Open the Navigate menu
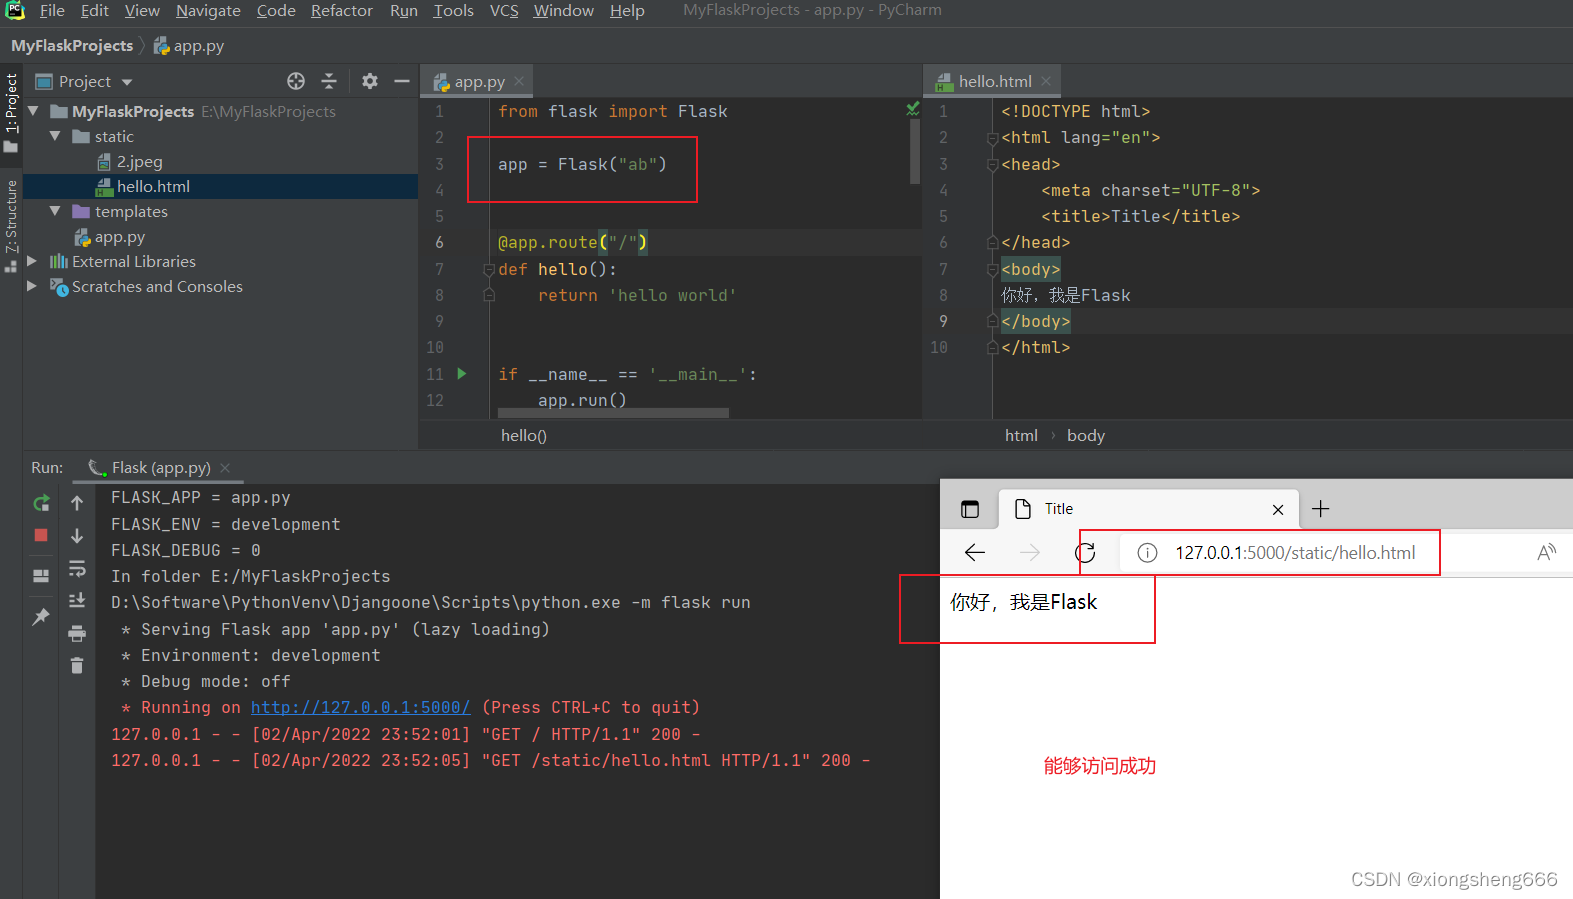 point(208,10)
